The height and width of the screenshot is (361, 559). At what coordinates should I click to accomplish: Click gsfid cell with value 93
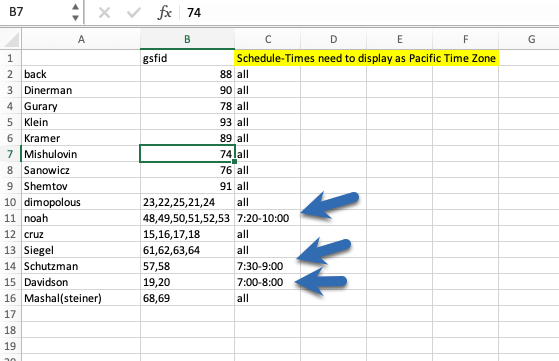click(188, 122)
